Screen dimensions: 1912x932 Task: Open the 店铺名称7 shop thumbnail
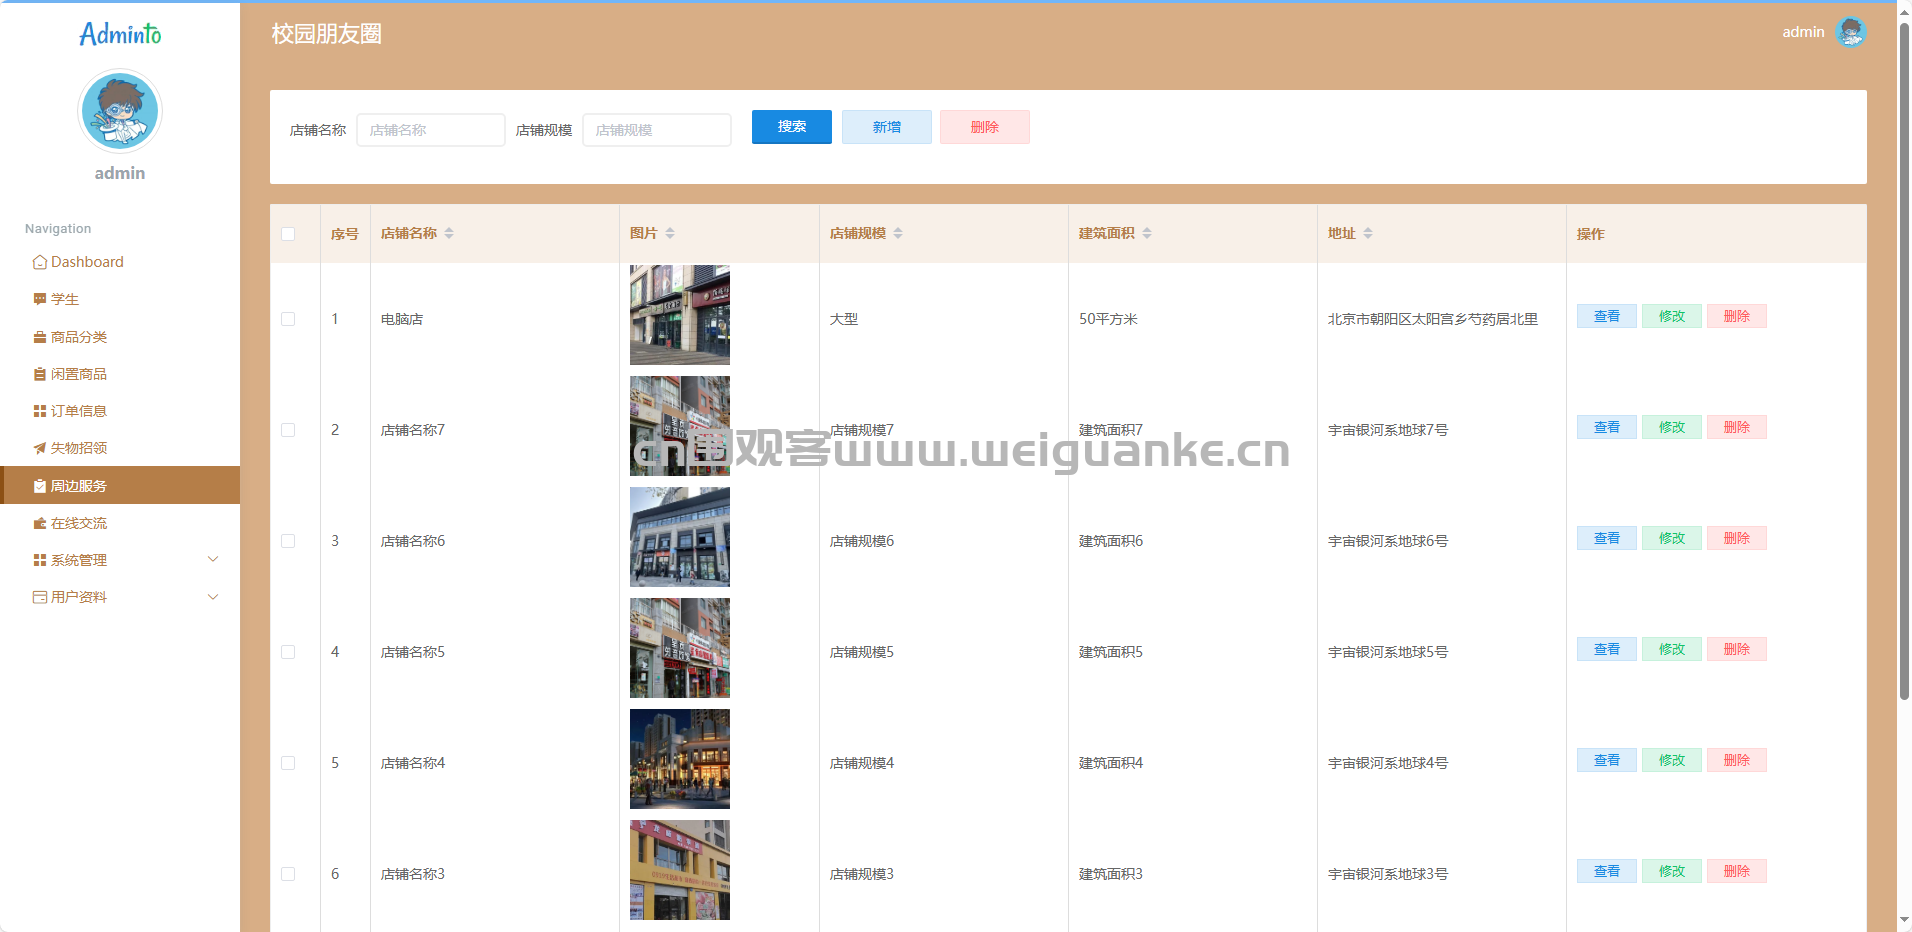(x=680, y=426)
